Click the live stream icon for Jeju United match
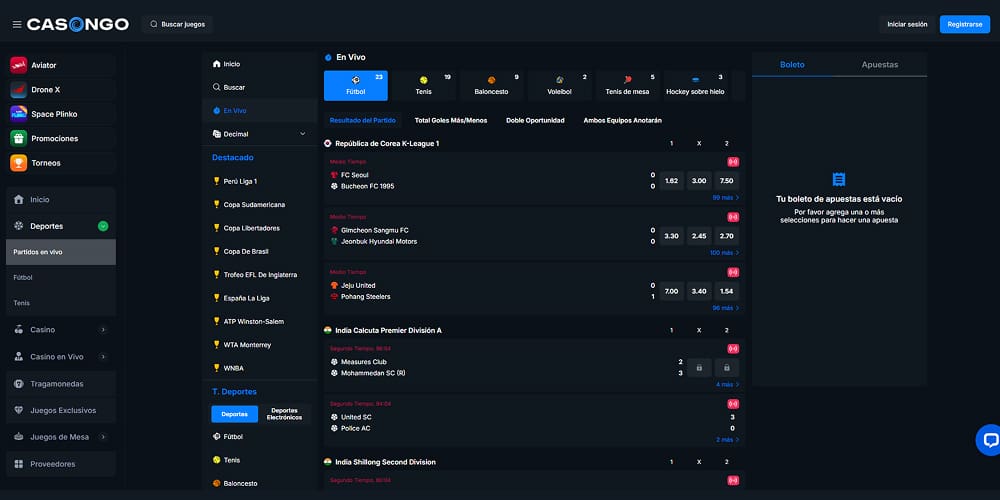This screenshot has height=500, width=1000. (x=733, y=272)
